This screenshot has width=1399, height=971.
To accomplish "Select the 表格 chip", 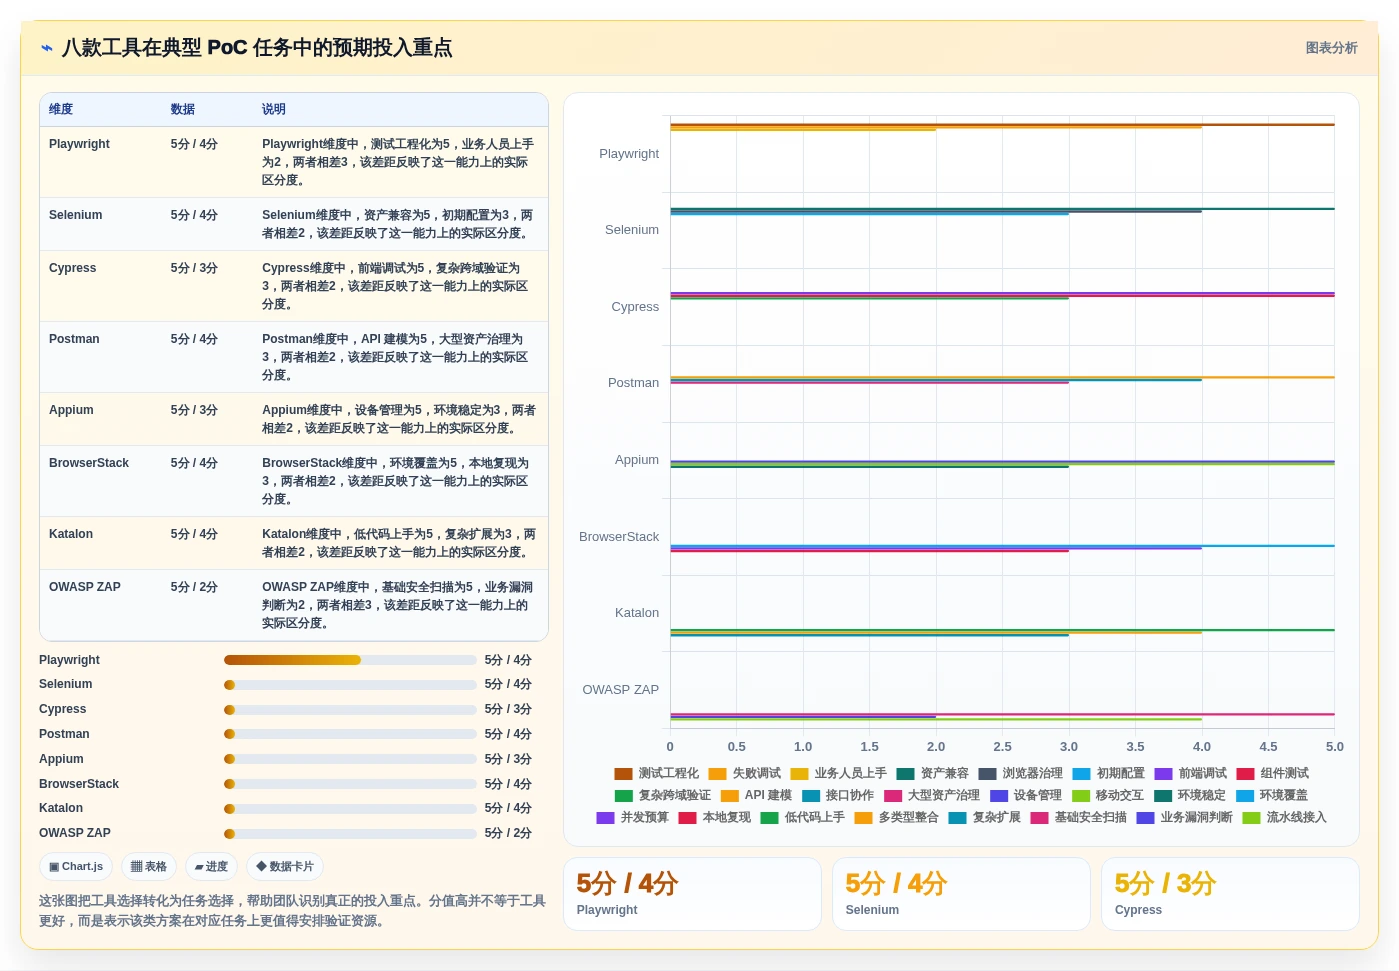I will coord(149,866).
